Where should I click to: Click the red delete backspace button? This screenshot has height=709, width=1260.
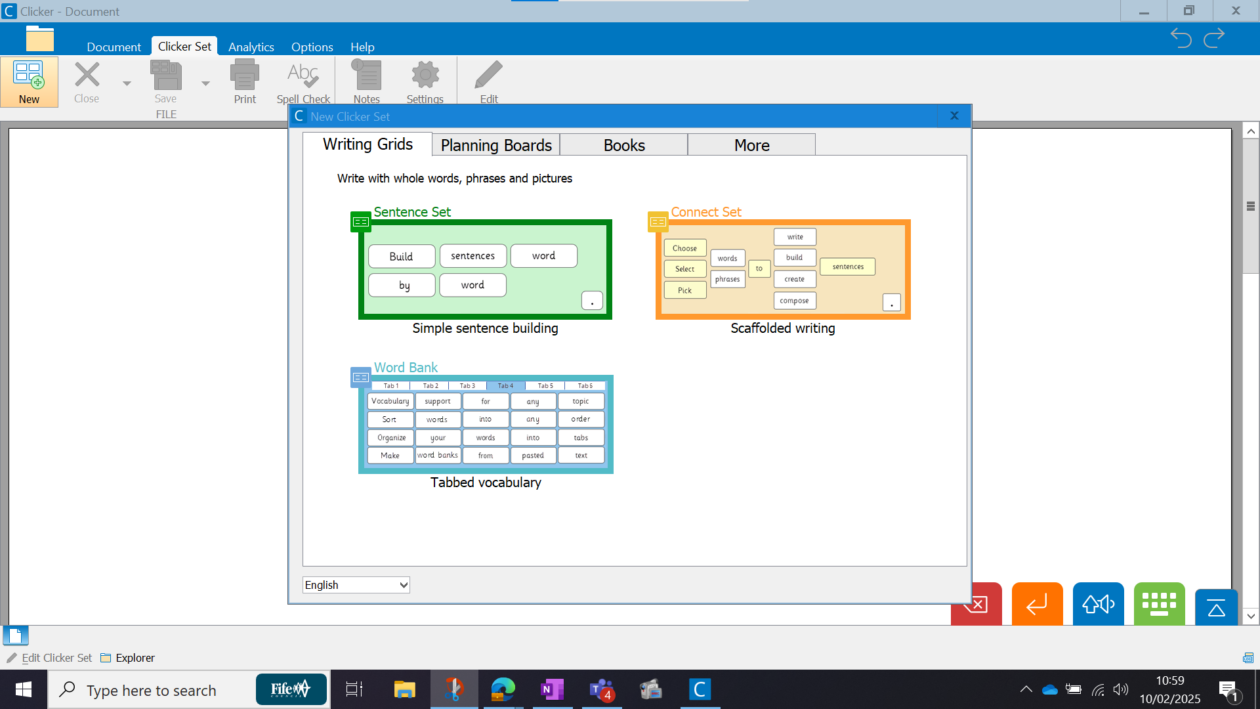point(976,604)
